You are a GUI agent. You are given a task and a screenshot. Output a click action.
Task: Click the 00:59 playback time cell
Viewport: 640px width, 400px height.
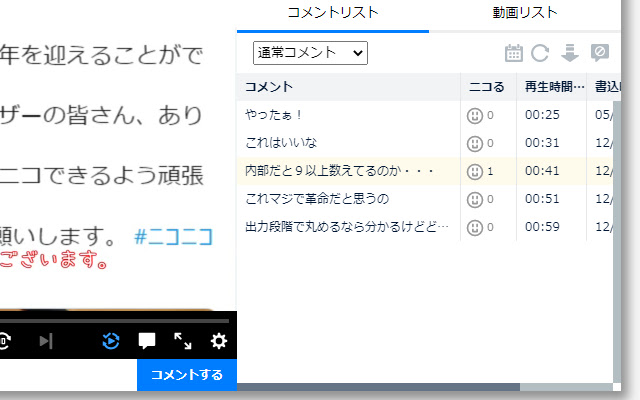pyautogui.click(x=542, y=227)
